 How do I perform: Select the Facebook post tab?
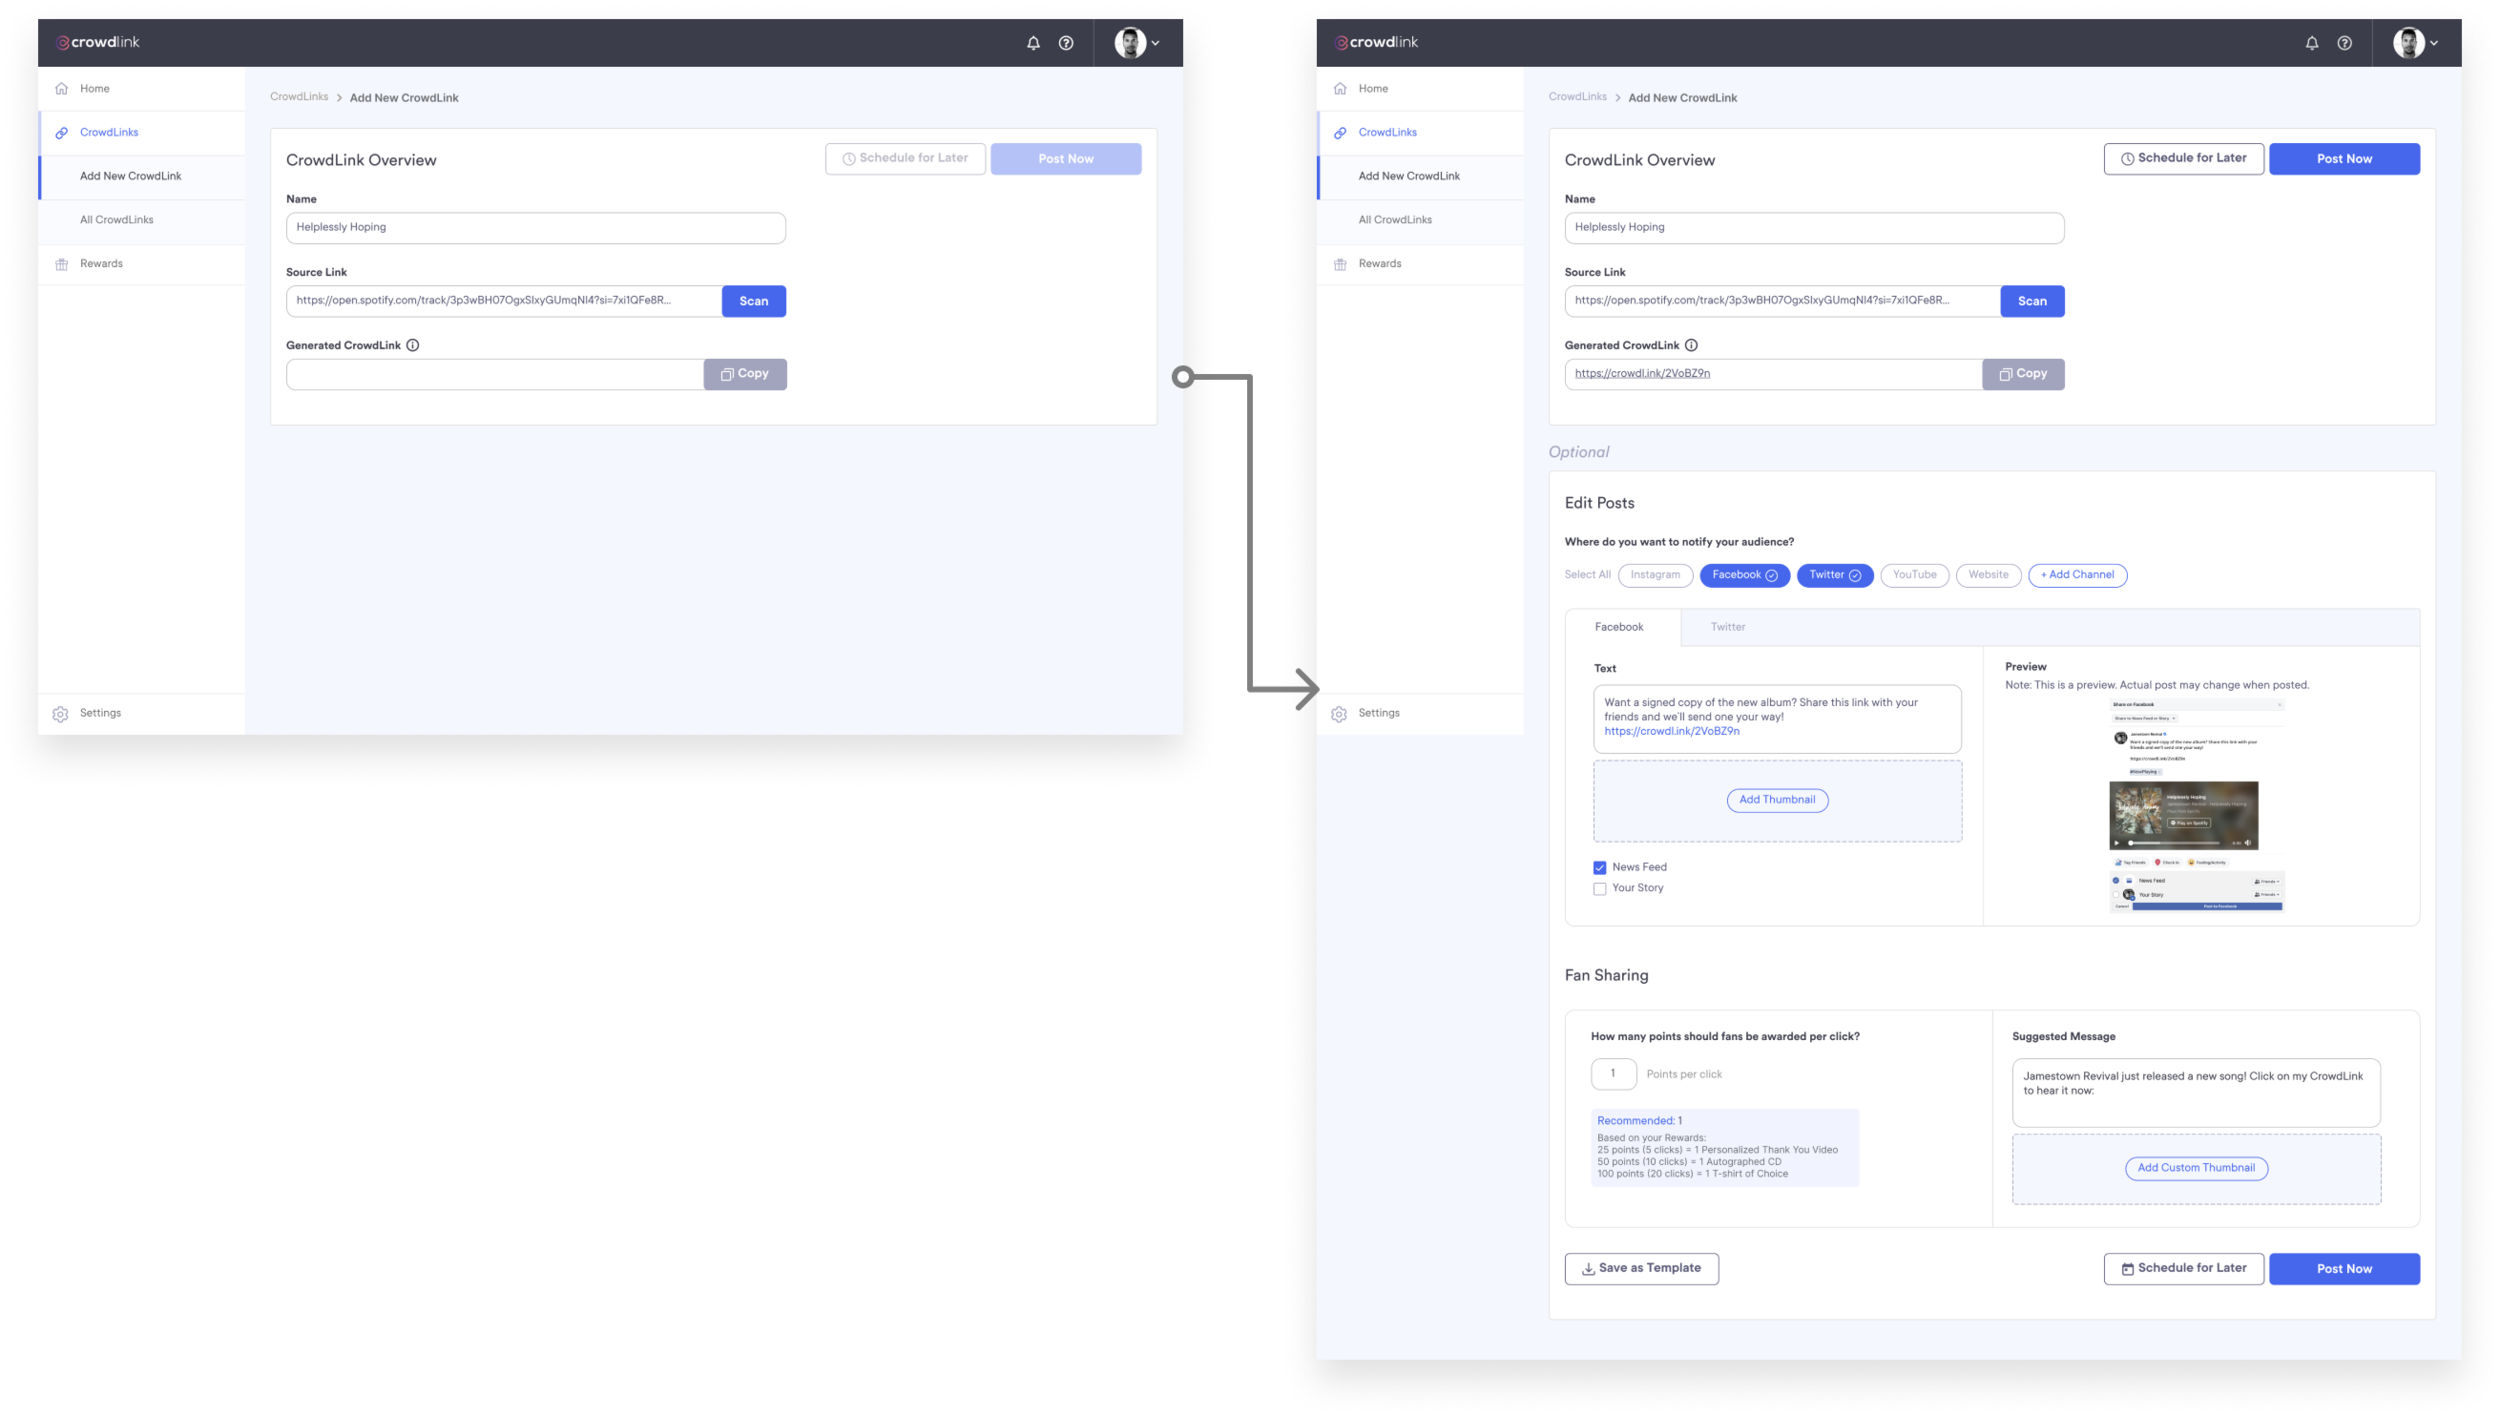tap(1618, 627)
